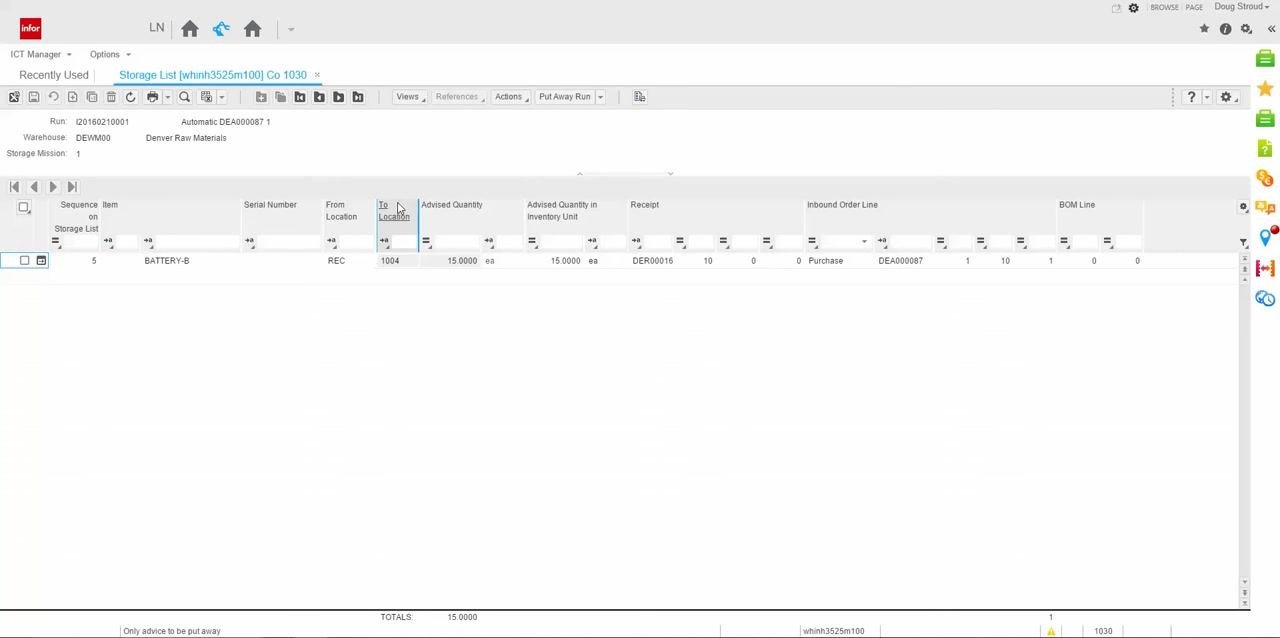Open the currency coins sidebar icon
The image size is (1280, 638).
[x=1265, y=178]
